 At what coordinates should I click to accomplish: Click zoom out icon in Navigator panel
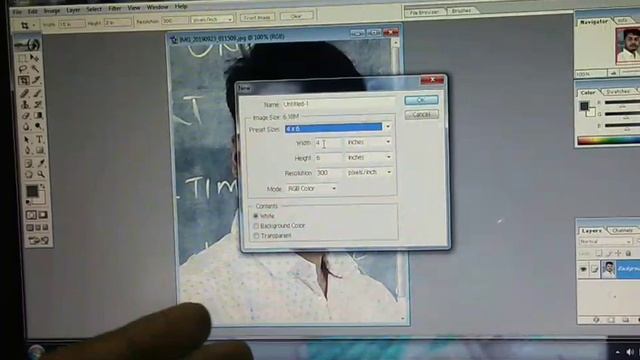coord(613,73)
